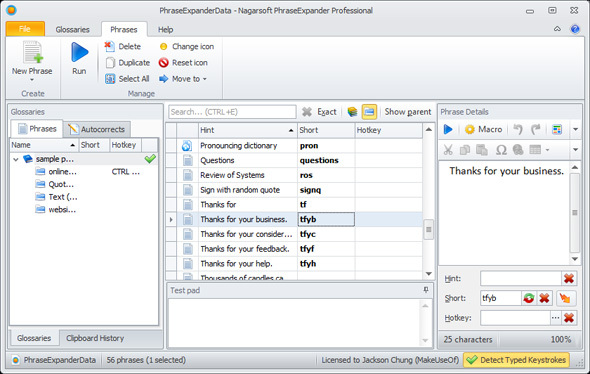Clear the Hotkey field with red X
Screen dimensions: 590x374
(x=569, y=318)
